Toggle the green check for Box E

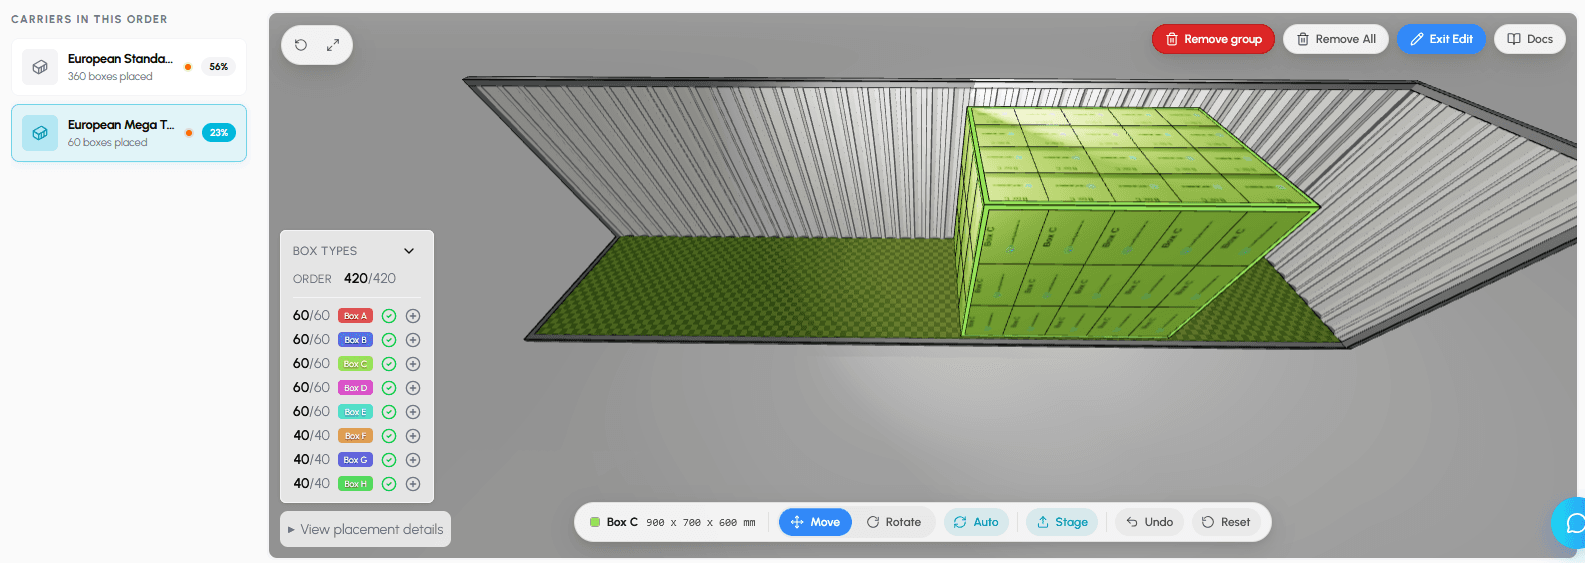[x=389, y=412]
